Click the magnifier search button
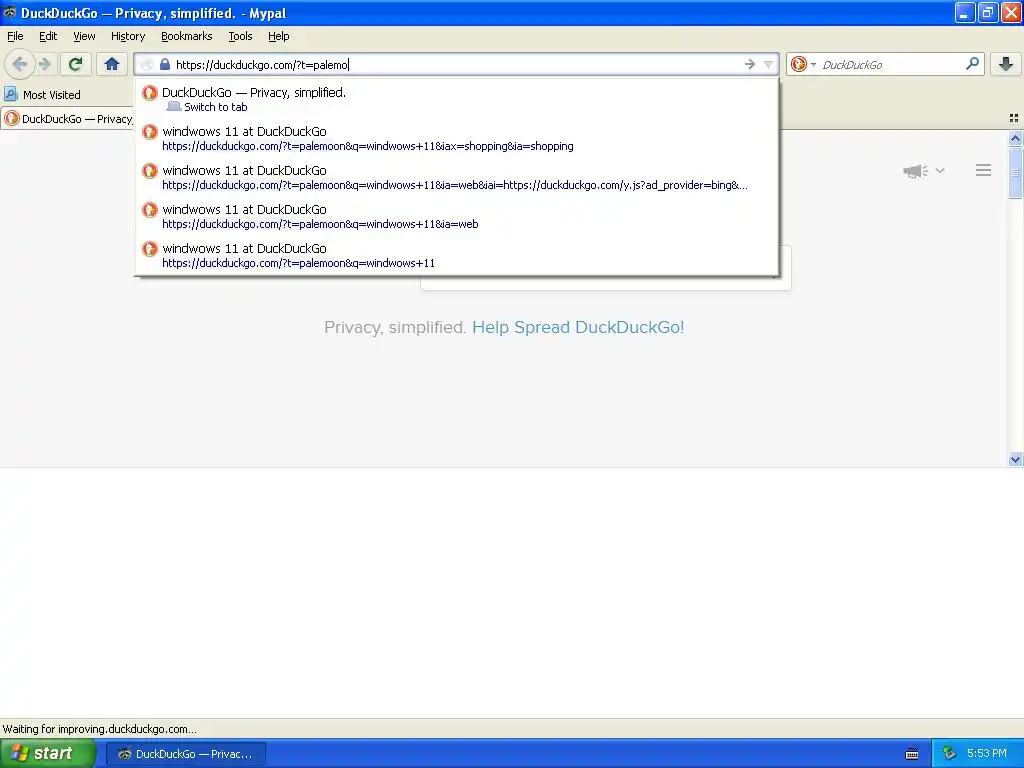The width and height of the screenshot is (1024, 768). click(x=972, y=63)
